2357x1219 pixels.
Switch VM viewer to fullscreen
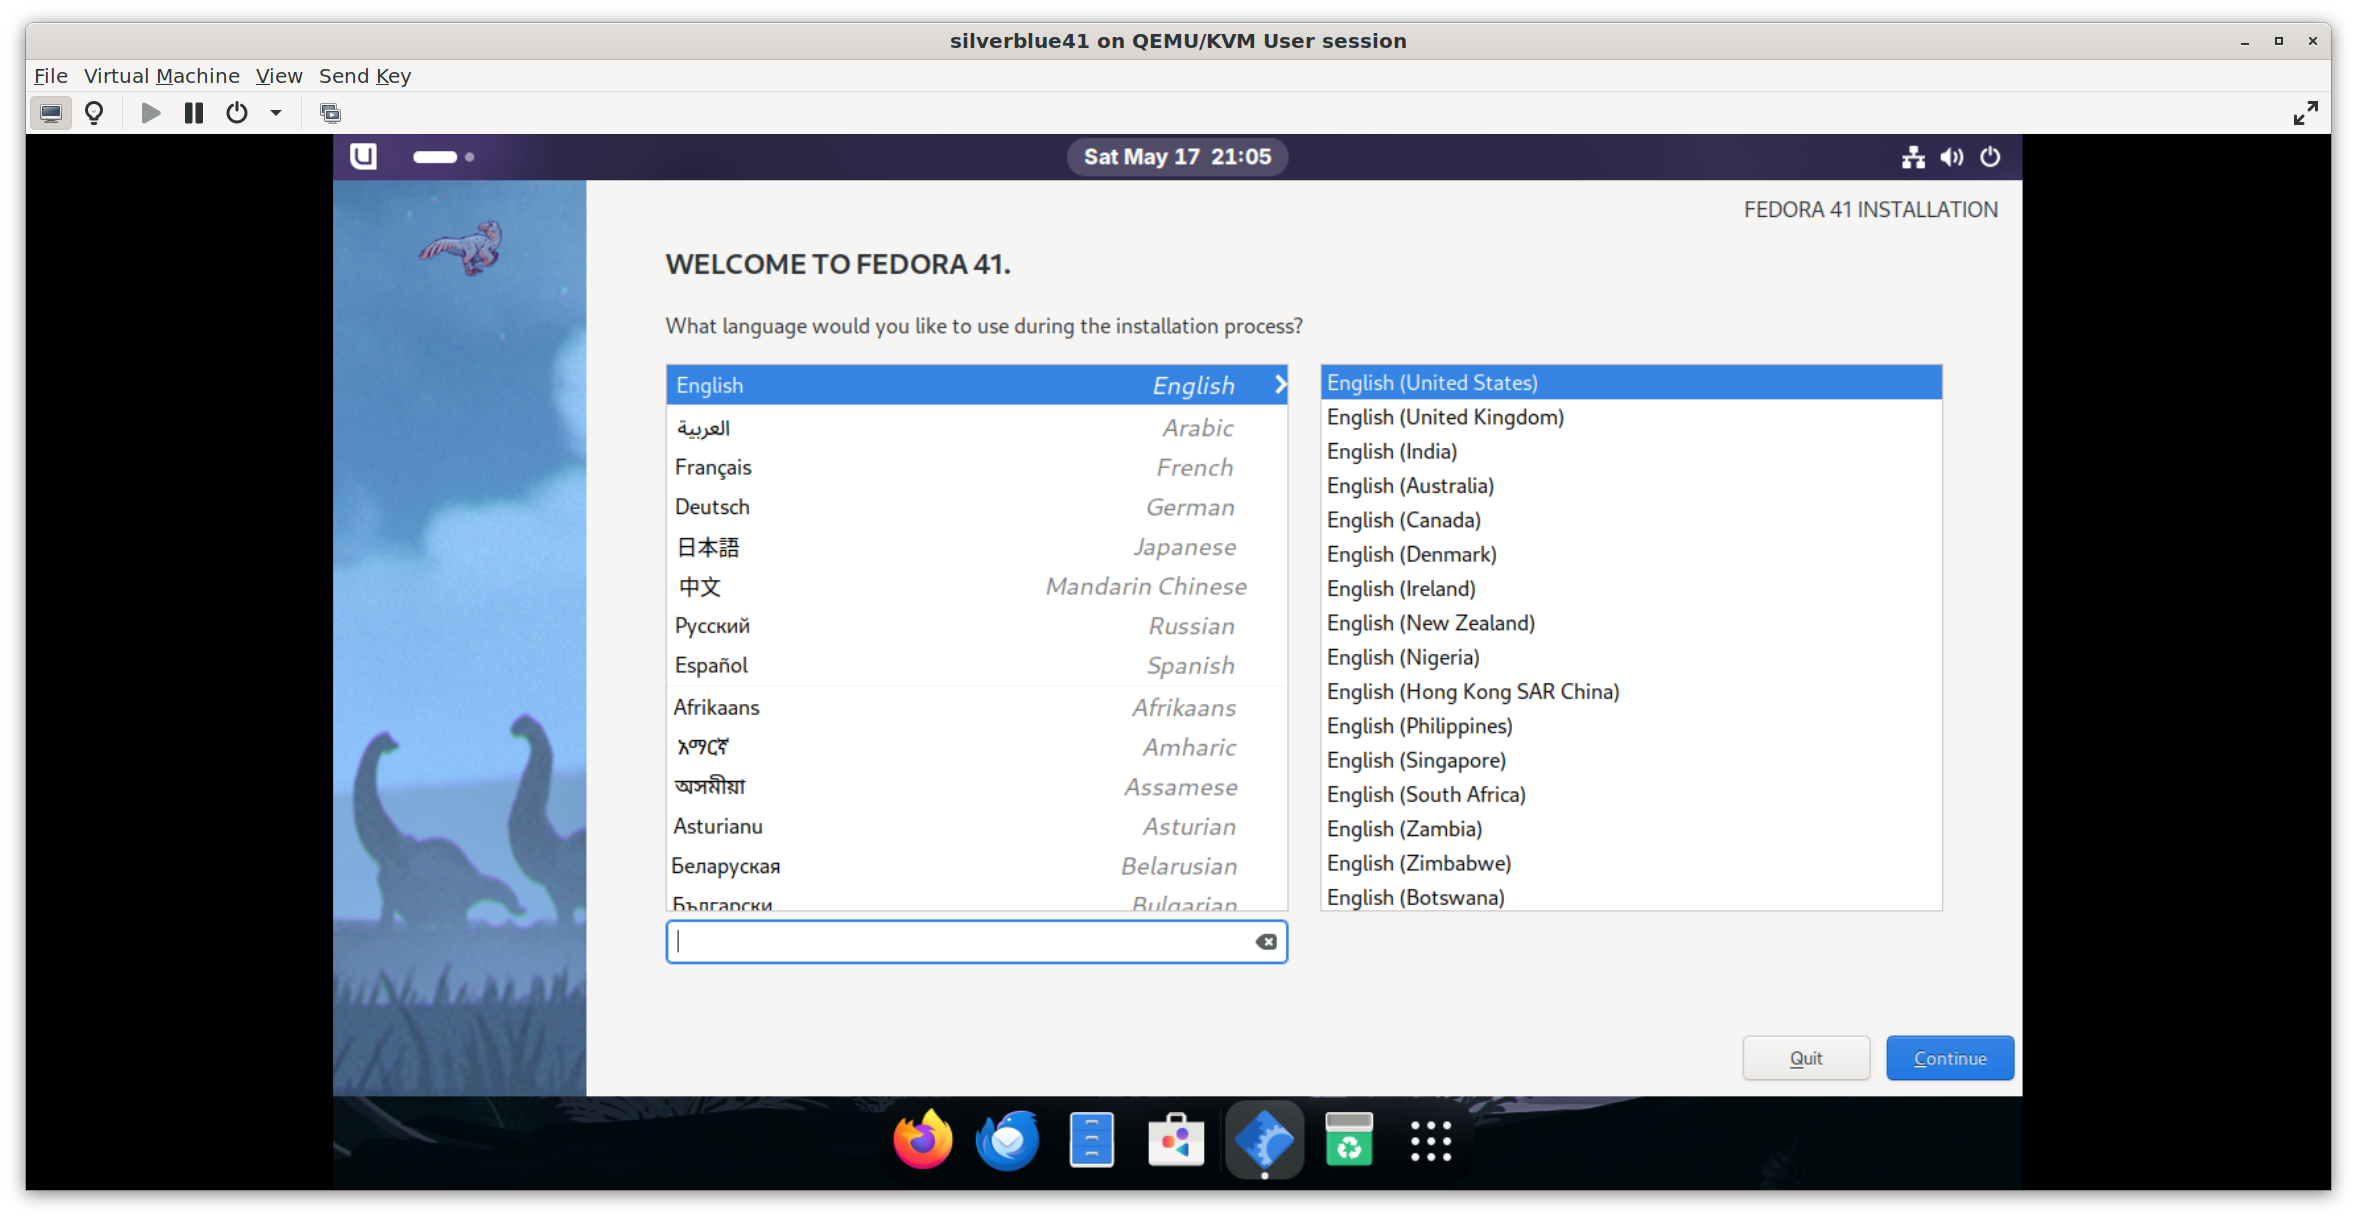click(2305, 113)
